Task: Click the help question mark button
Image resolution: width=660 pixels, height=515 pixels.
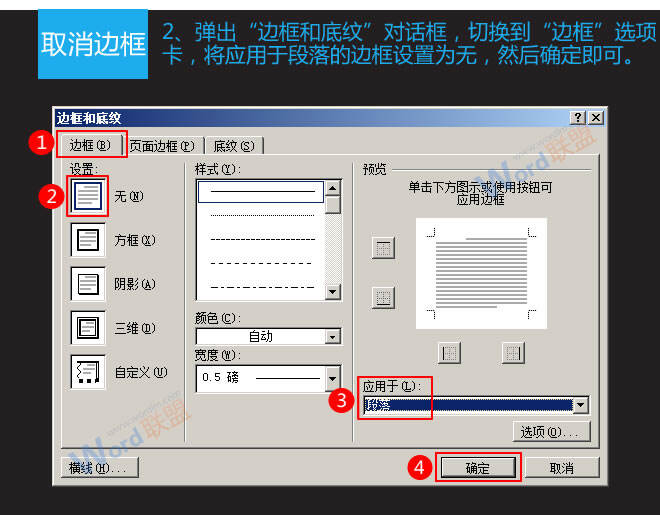Action: click(x=578, y=117)
